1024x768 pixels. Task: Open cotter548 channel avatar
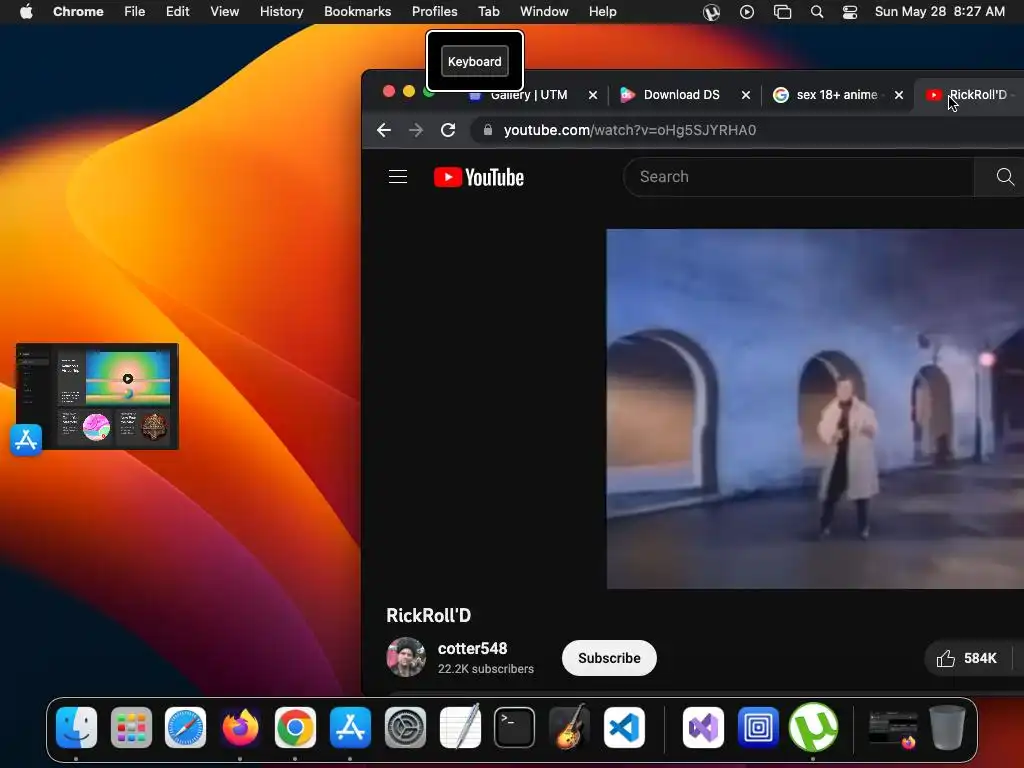pyautogui.click(x=406, y=657)
